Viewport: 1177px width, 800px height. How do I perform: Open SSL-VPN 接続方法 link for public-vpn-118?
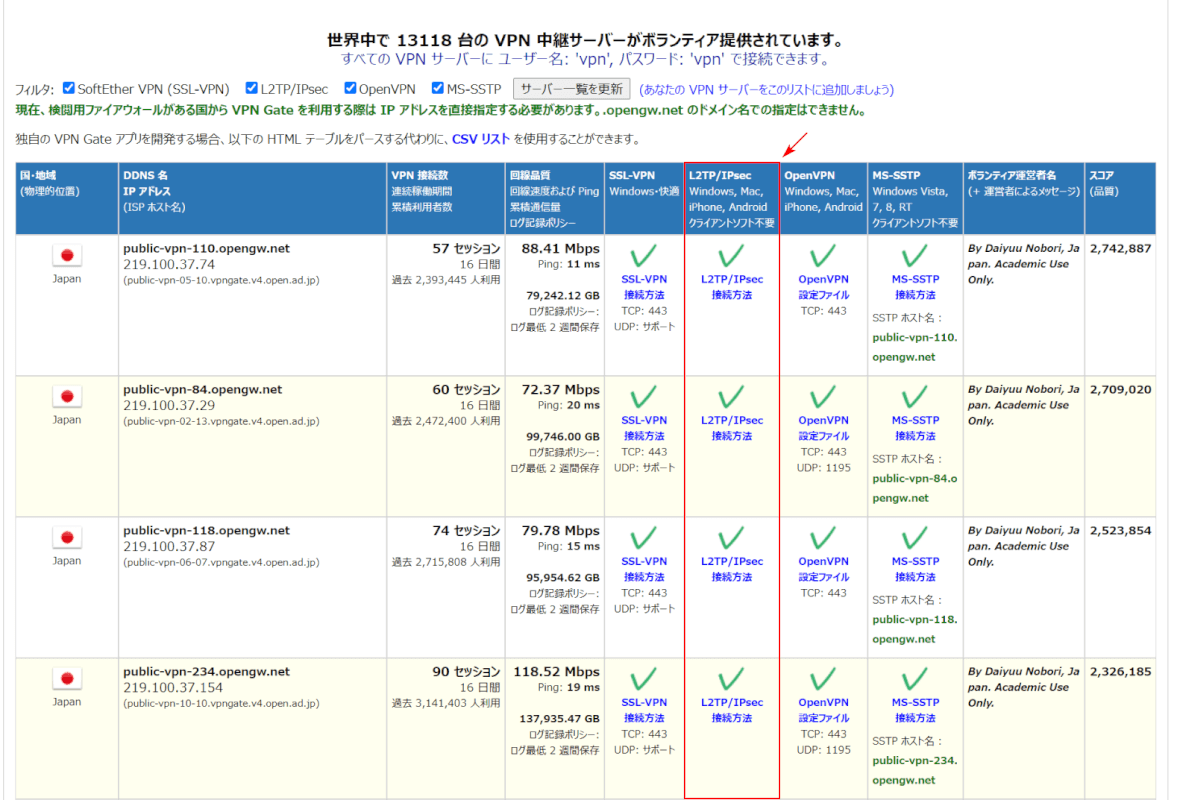(645, 569)
